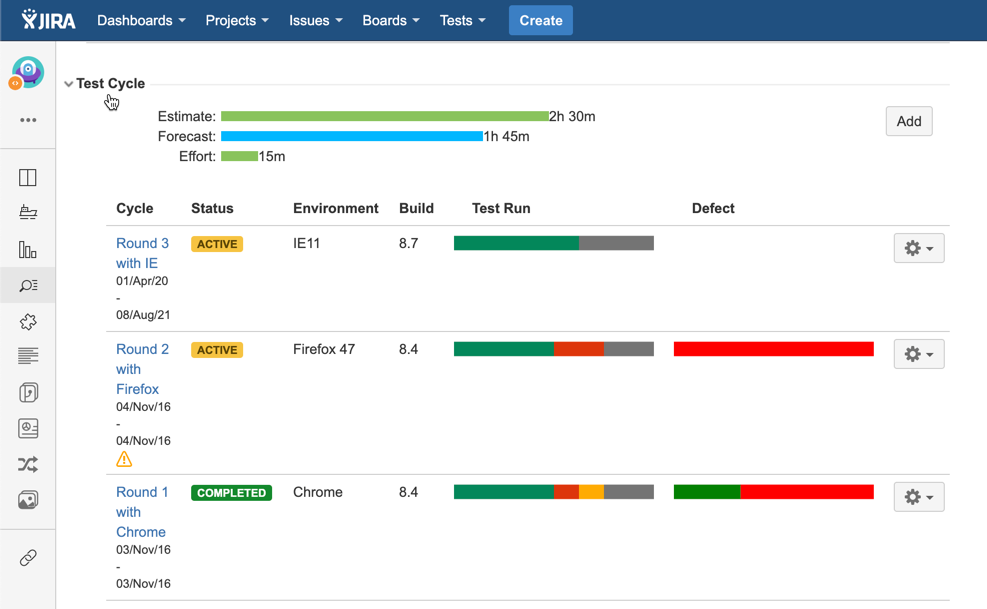Click the Jira logo in the header
This screenshot has height=609, width=987.
point(48,20)
